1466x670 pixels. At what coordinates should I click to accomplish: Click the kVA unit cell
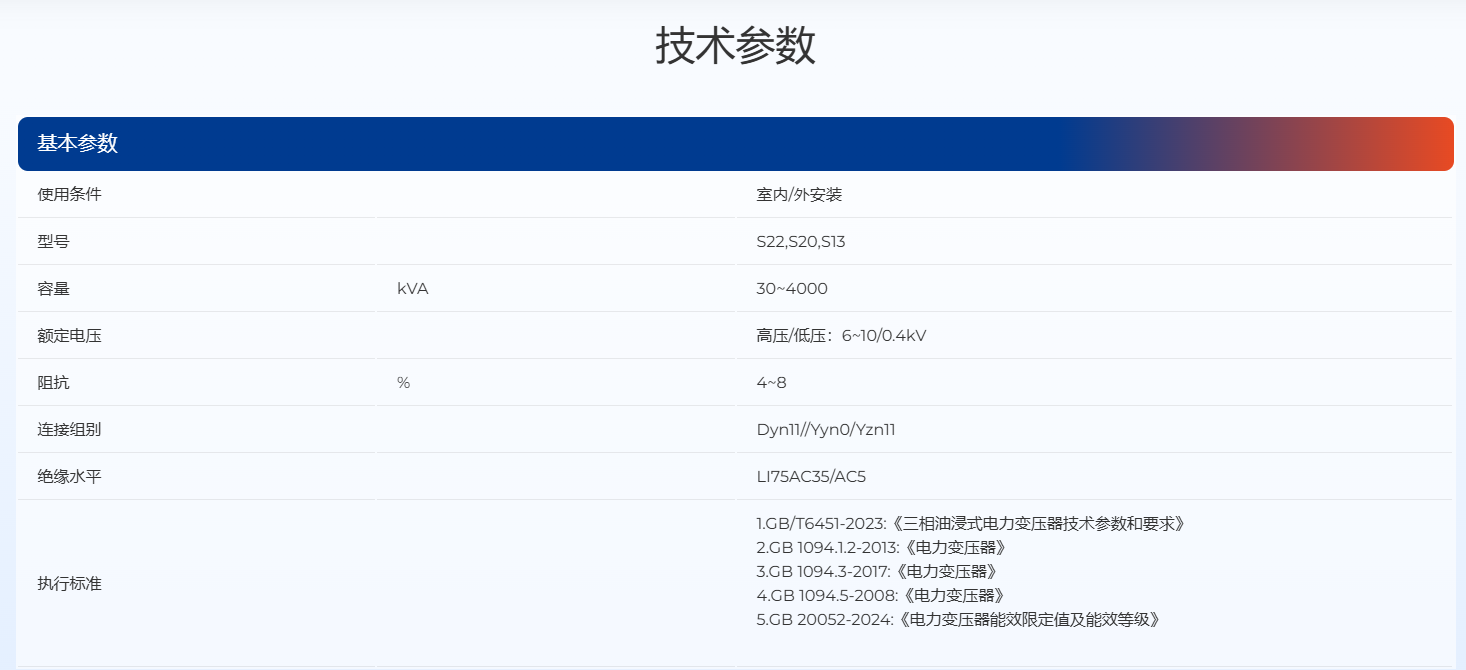point(412,289)
